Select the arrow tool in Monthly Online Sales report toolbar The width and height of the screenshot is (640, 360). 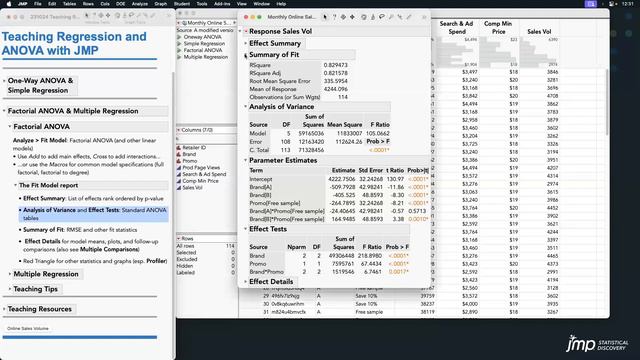tap(325, 17)
